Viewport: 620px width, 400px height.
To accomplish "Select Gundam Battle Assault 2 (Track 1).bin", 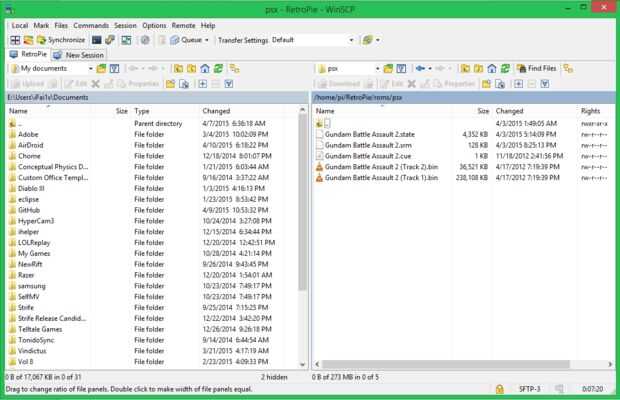I will point(381,177).
